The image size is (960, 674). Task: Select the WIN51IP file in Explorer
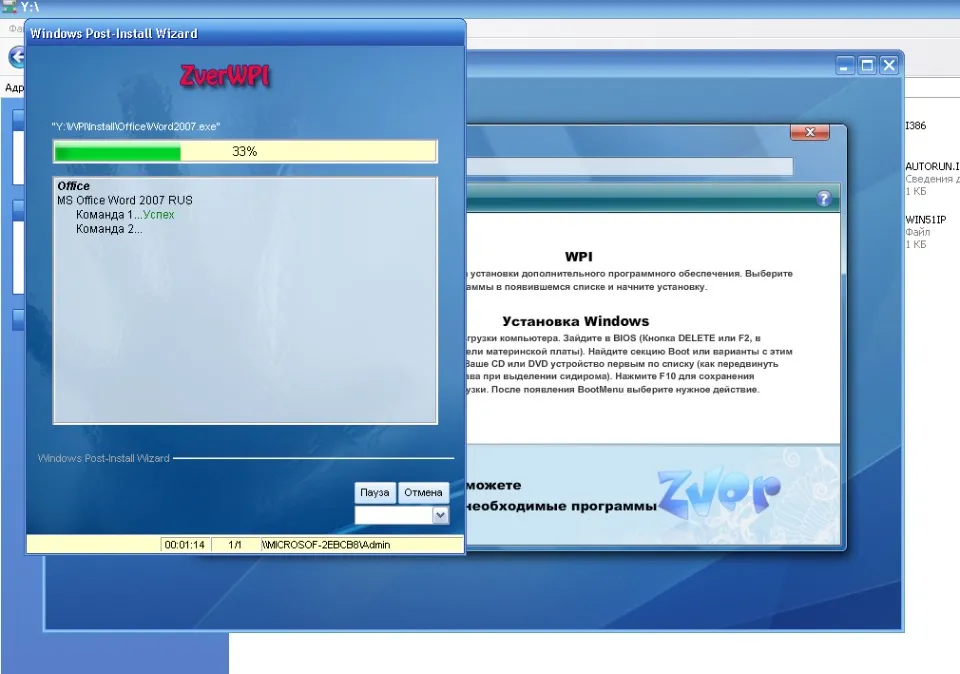click(925, 220)
